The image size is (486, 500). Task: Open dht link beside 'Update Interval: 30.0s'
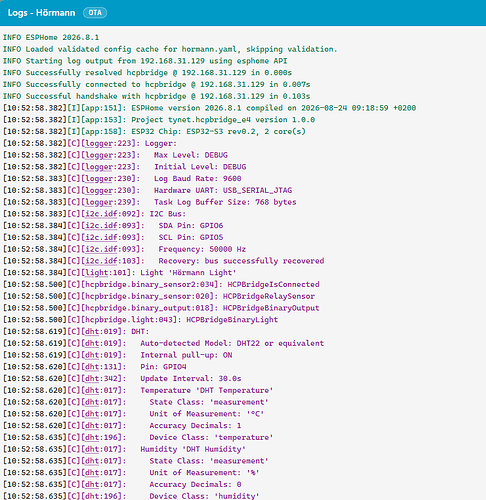92,379
